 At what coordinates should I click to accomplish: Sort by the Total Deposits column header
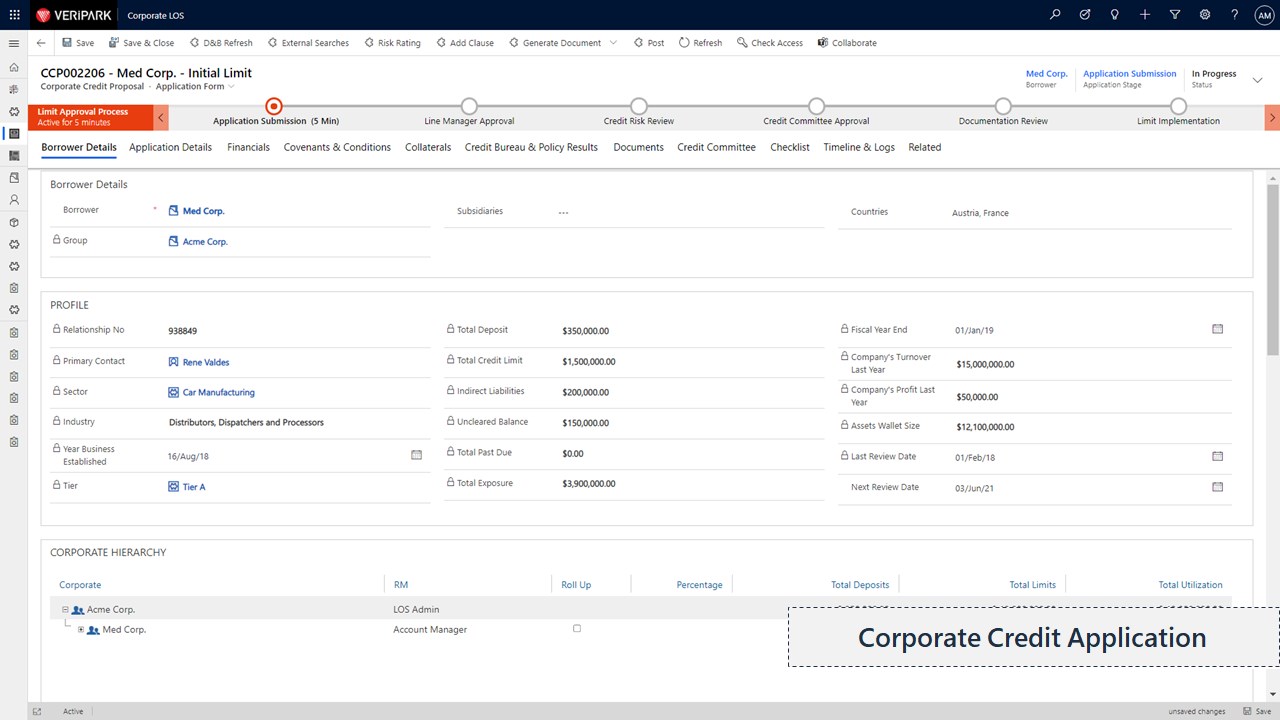(x=860, y=584)
